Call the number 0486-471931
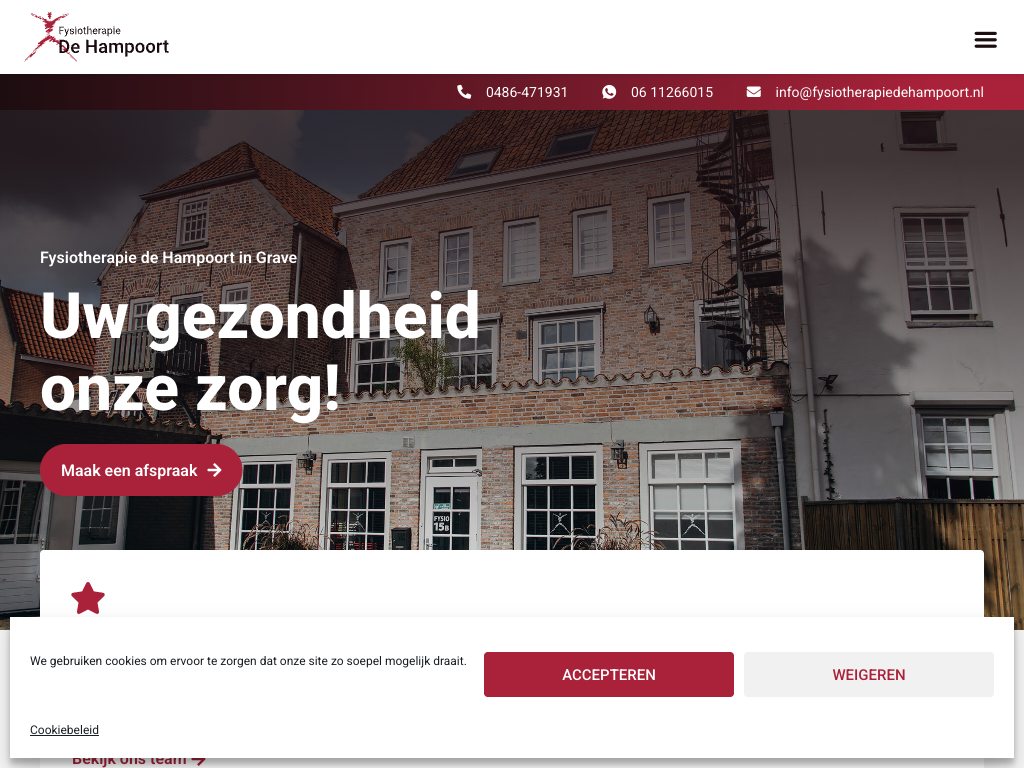Viewport: 1024px width, 768px height. (526, 92)
